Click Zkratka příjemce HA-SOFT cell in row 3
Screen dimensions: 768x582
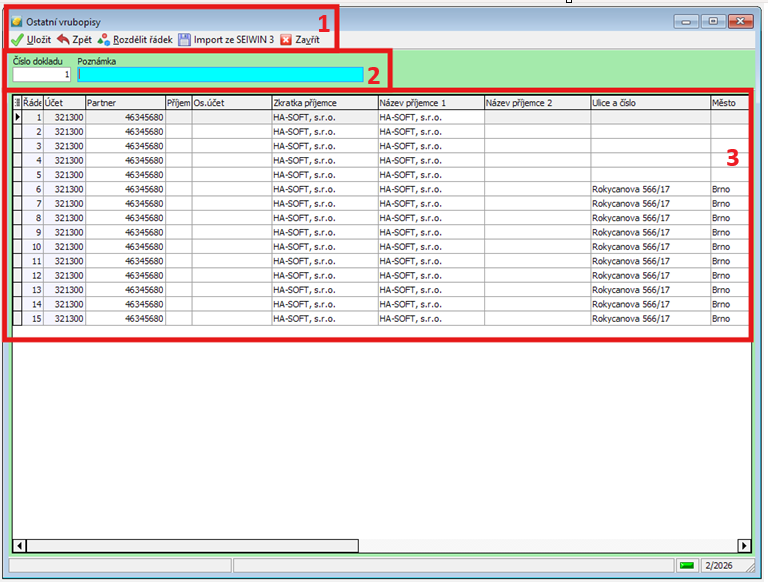coord(325,146)
